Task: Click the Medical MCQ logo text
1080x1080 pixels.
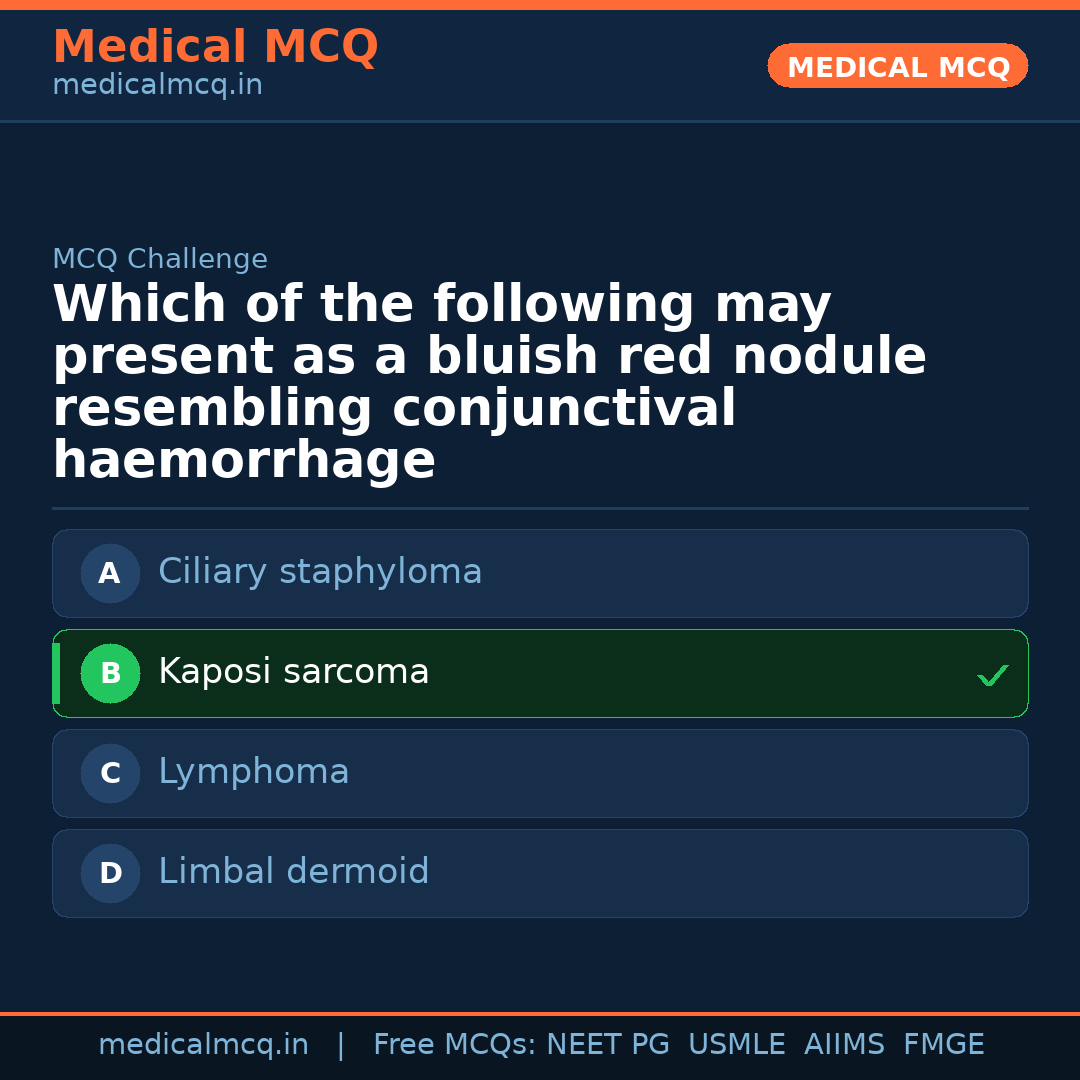Action: [215, 47]
